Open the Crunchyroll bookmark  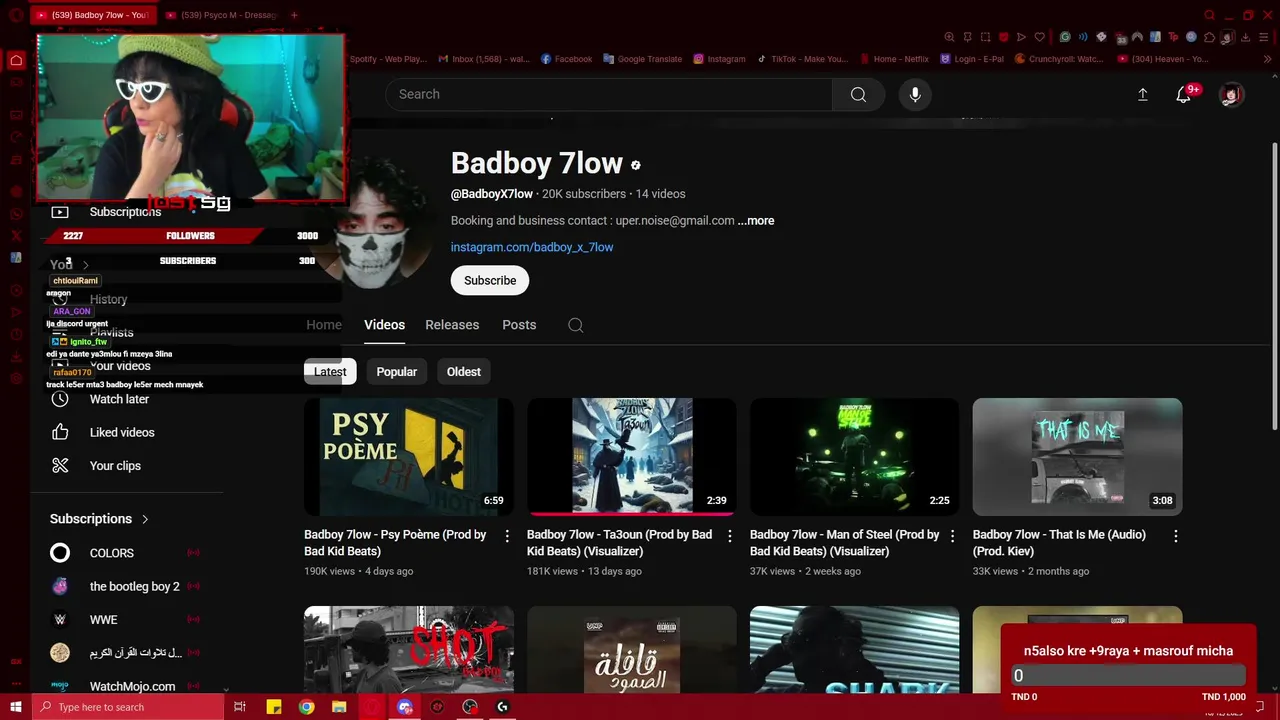click(x=1059, y=59)
